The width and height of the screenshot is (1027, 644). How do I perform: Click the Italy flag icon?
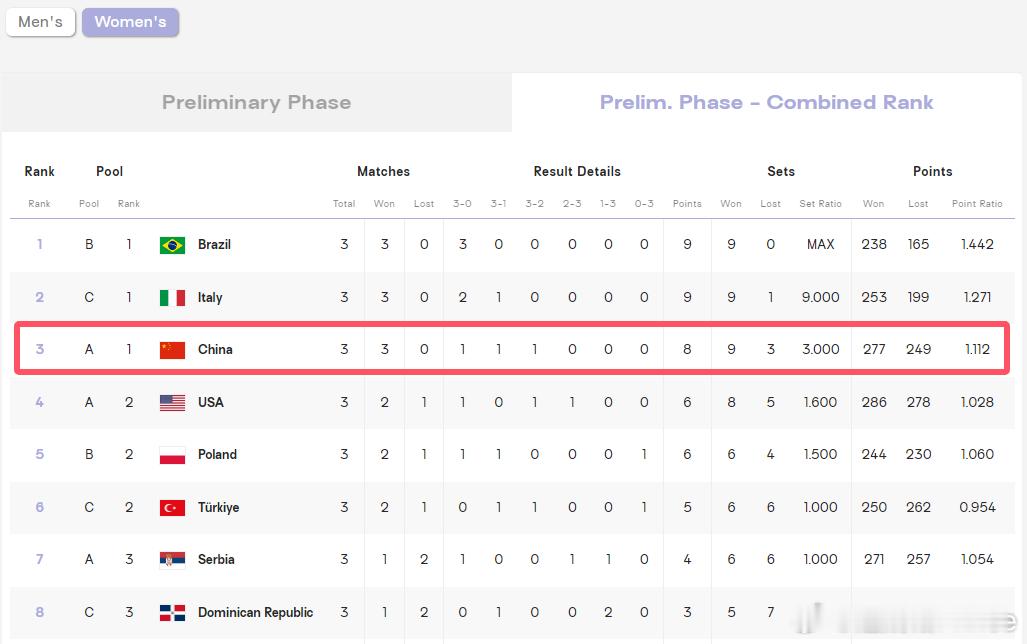point(172,298)
